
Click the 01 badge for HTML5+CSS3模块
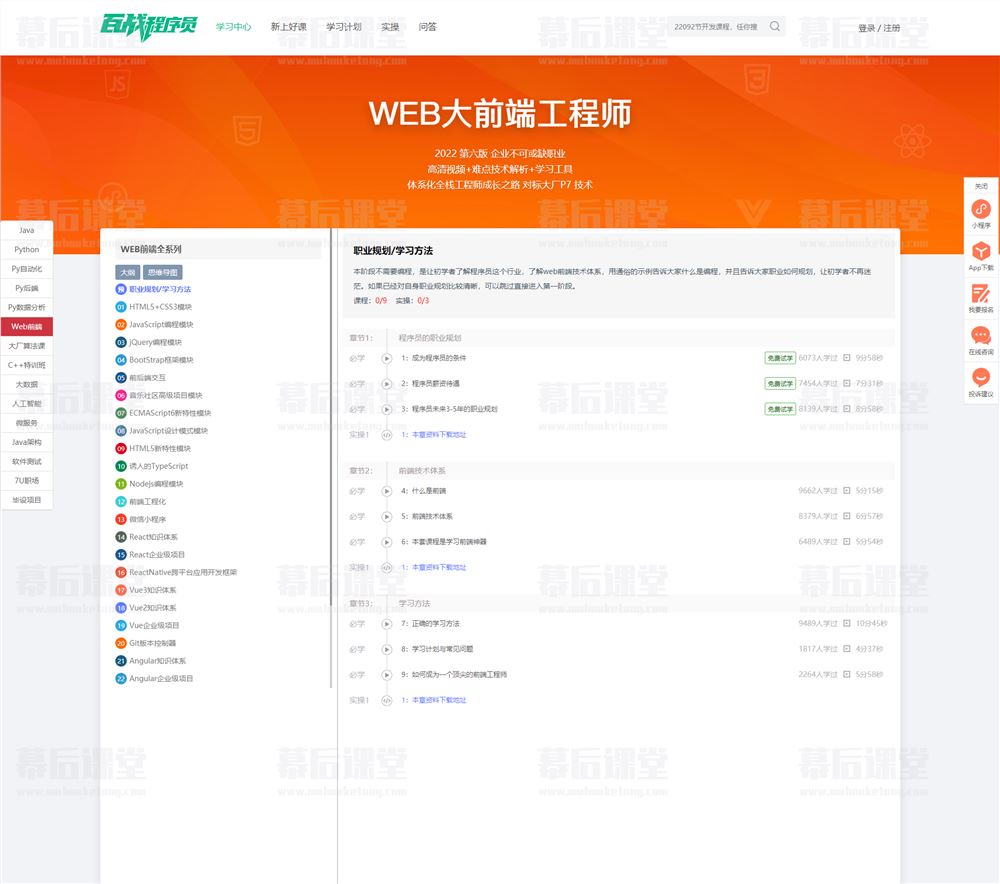coord(121,307)
